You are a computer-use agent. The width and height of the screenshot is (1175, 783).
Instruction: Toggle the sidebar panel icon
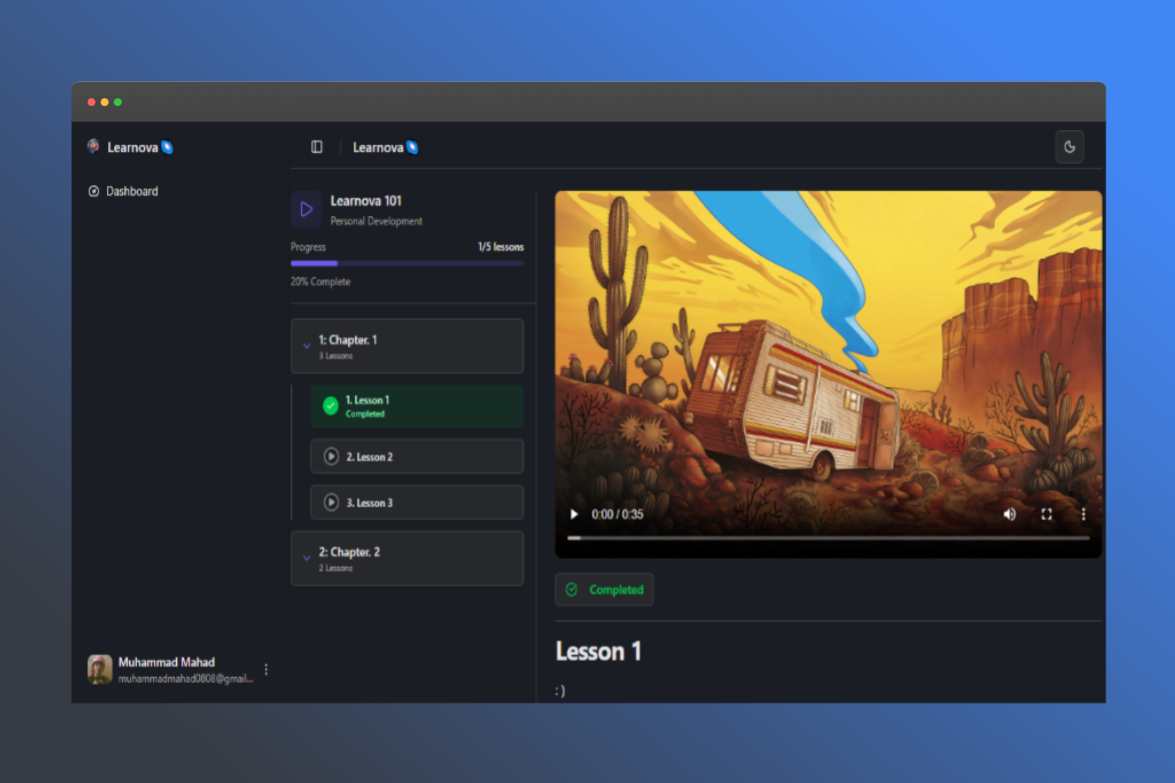[x=317, y=147]
